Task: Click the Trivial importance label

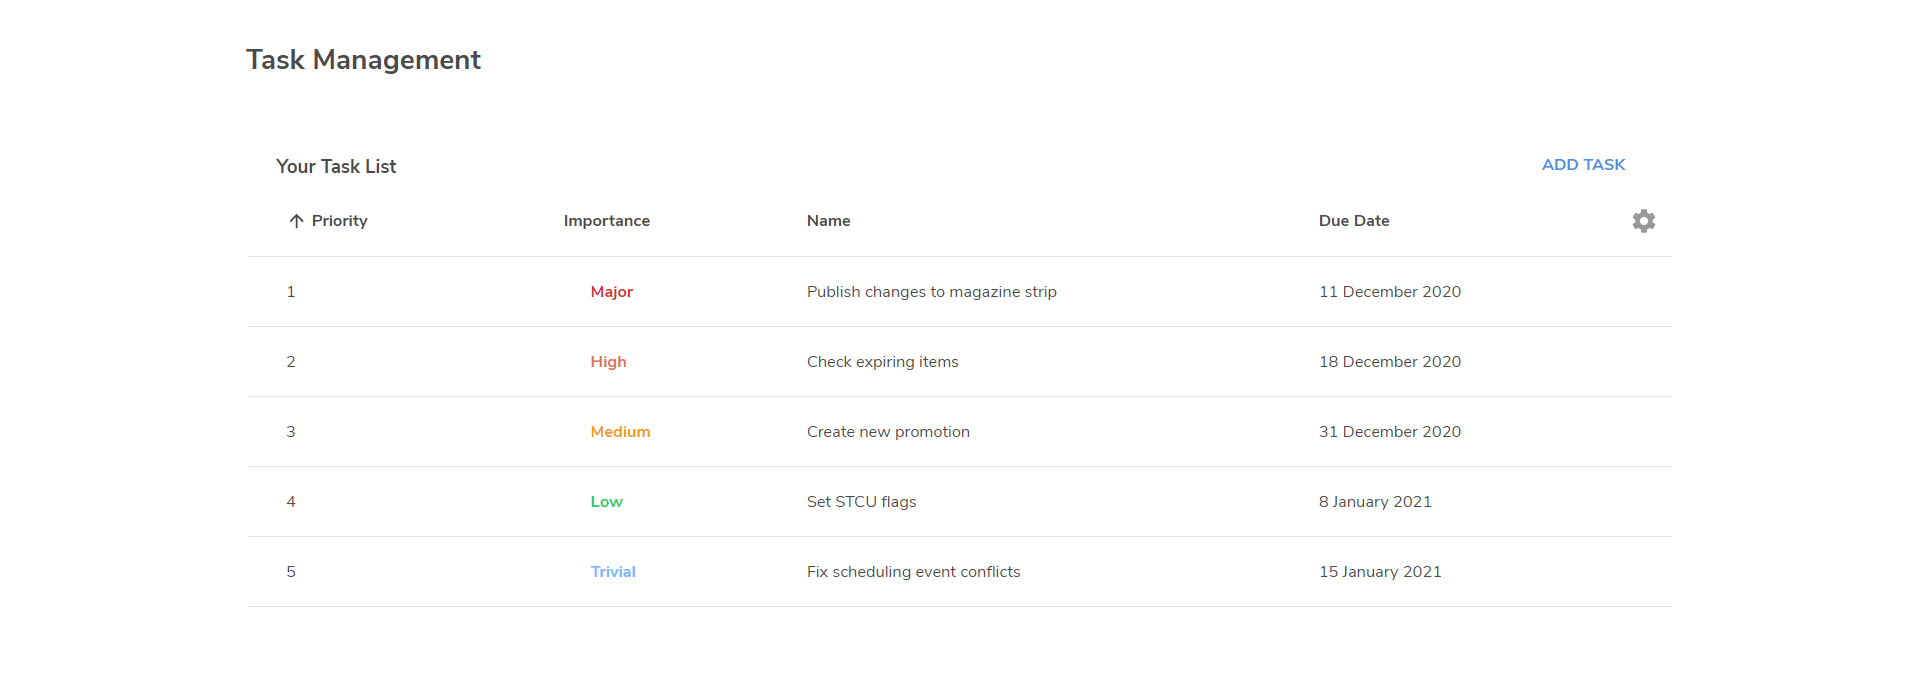Action: tap(612, 572)
